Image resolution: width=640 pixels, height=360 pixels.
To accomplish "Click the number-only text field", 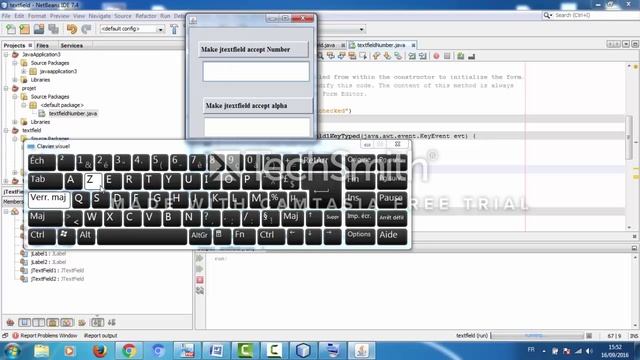I will pyautogui.click(x=256, y=71).
